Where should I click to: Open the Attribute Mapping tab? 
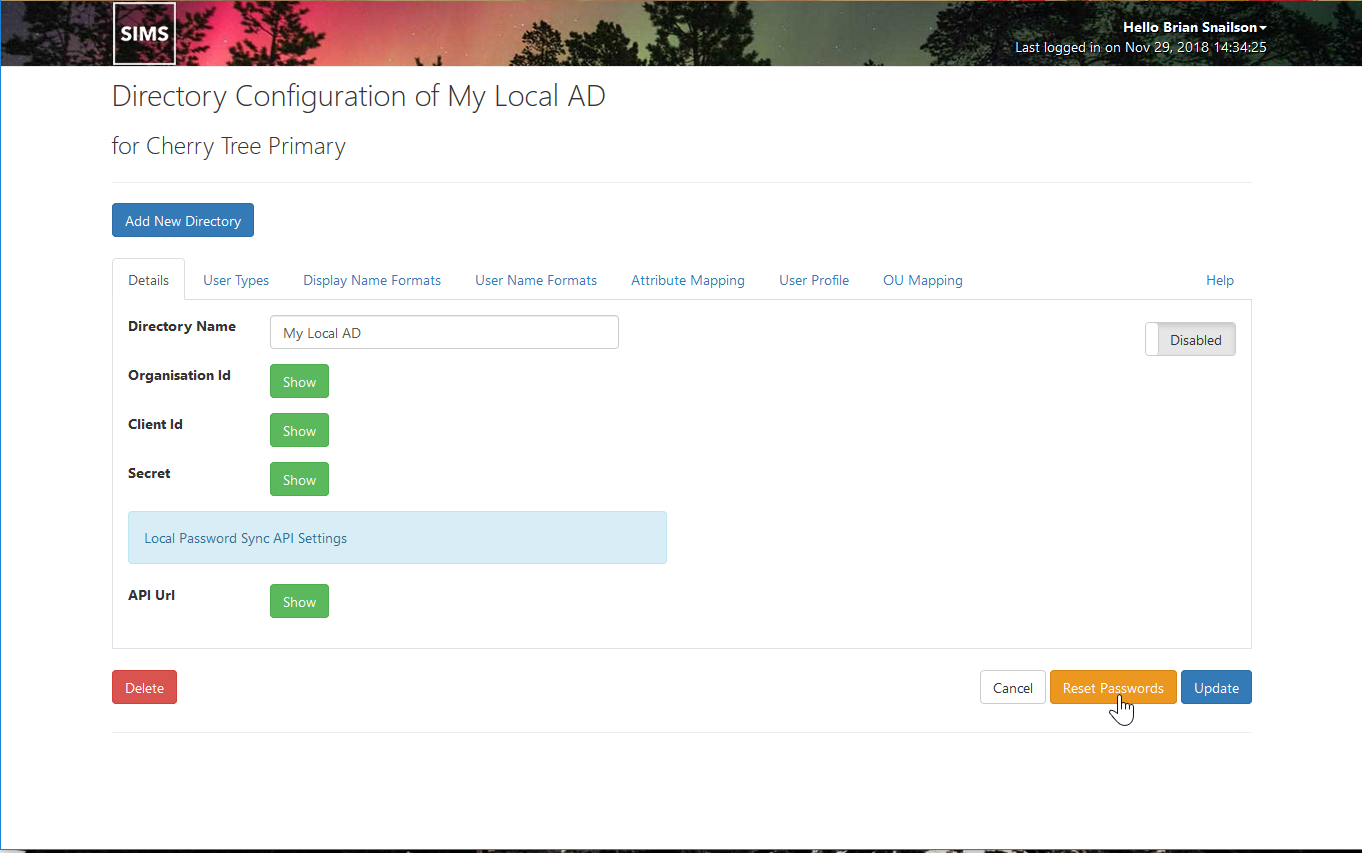click(688, 280)
